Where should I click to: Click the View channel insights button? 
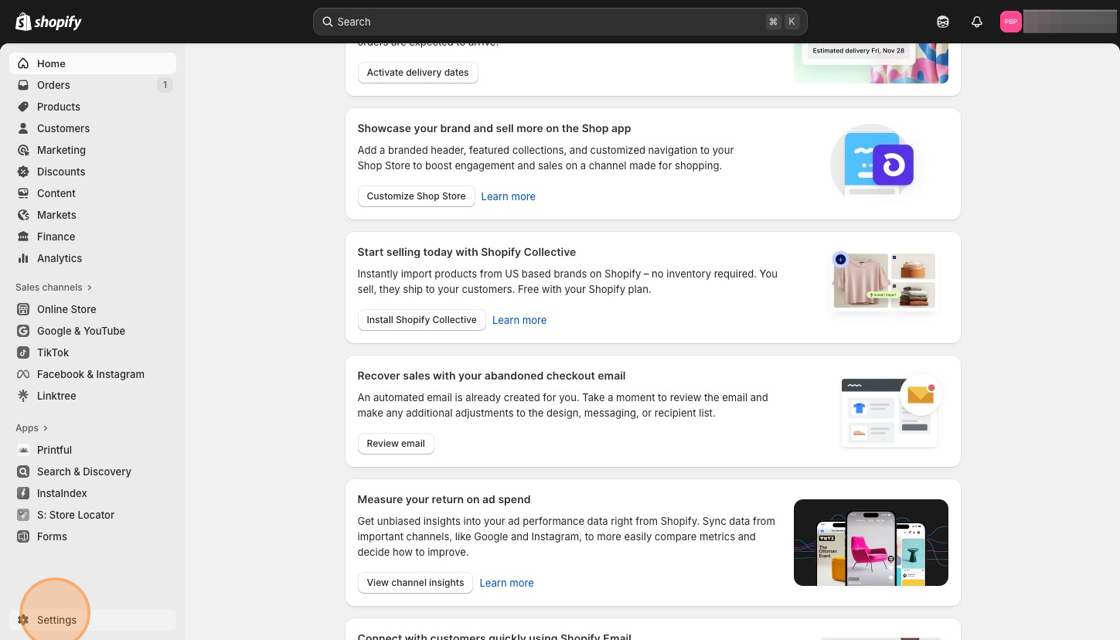(415, 582)
